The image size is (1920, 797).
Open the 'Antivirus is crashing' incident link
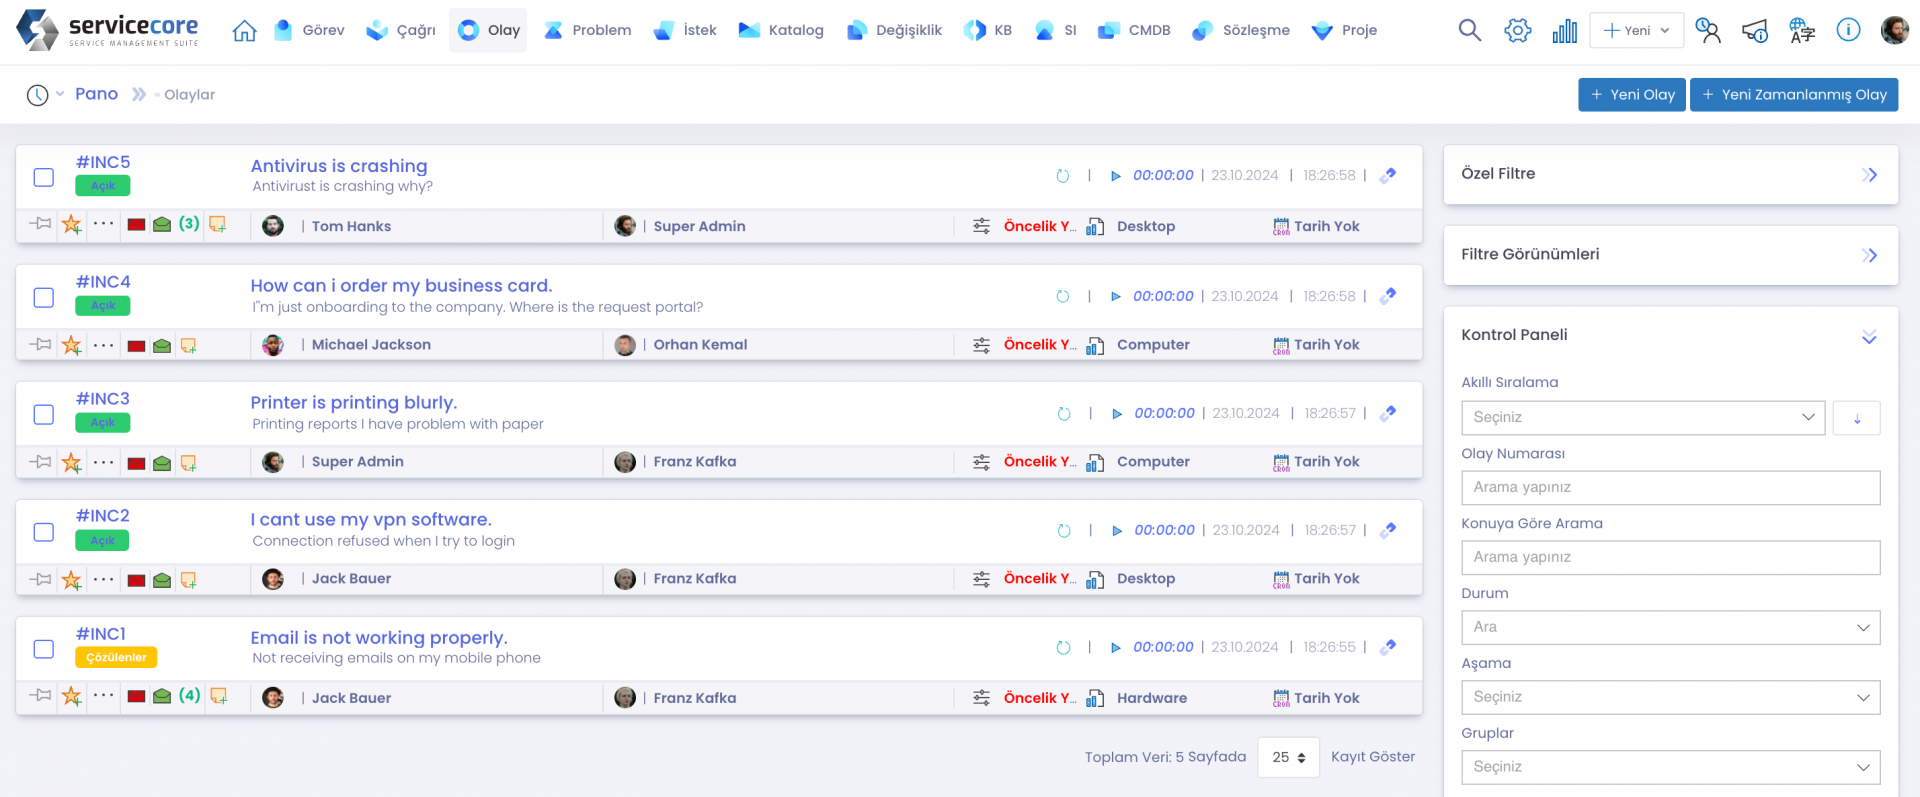pyautogui.click(x=338, y=166)
